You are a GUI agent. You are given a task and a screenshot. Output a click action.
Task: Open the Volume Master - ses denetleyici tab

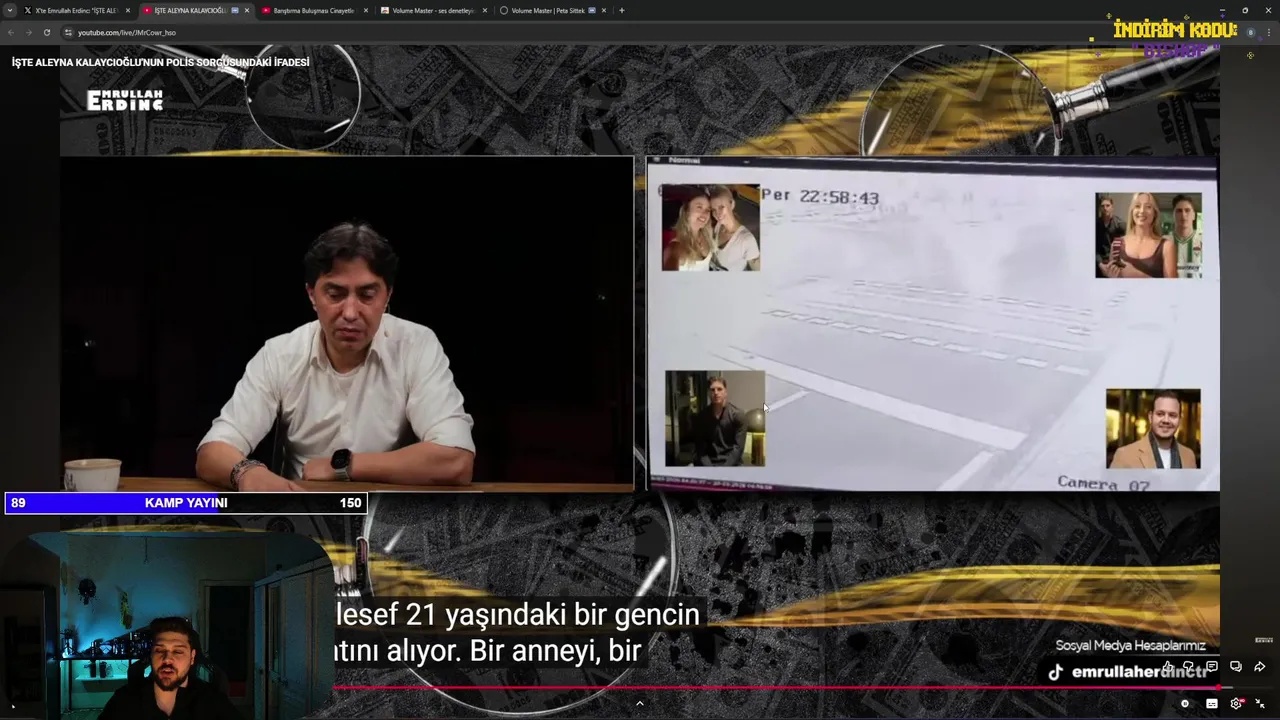coord(432,10)
